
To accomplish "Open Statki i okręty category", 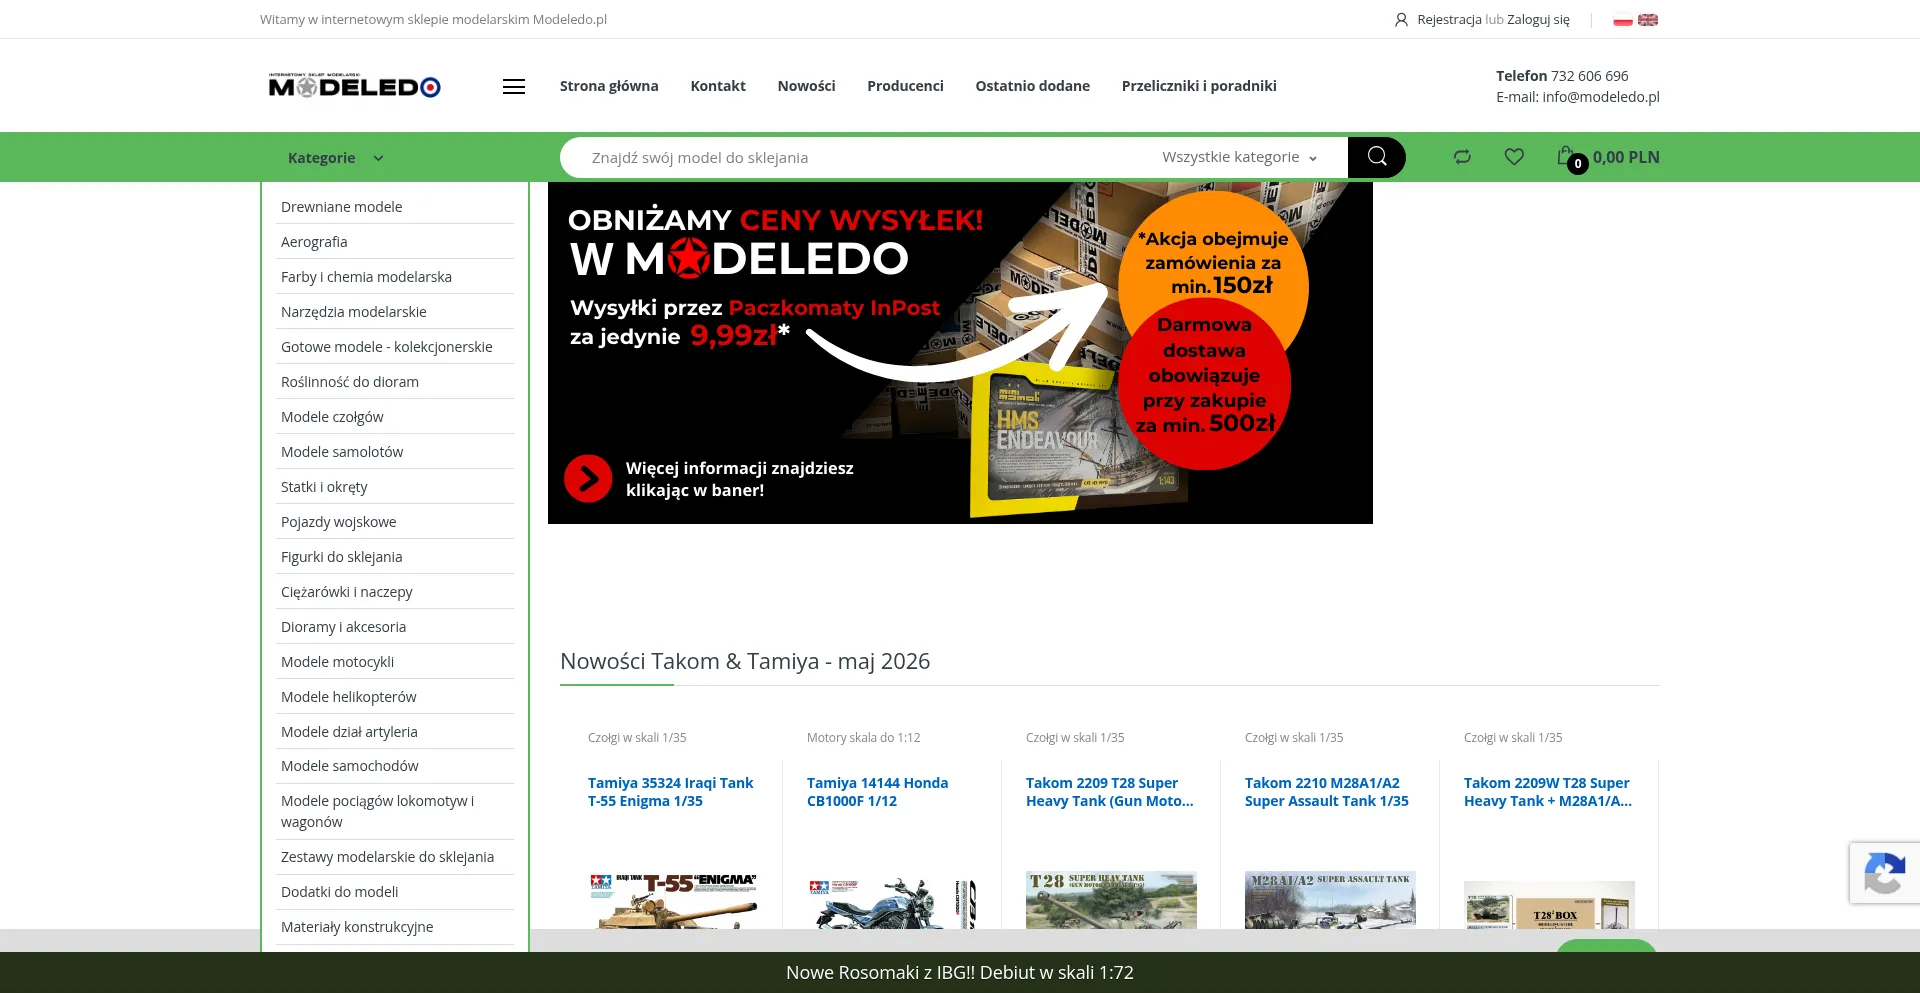I will tap(324, 487).
